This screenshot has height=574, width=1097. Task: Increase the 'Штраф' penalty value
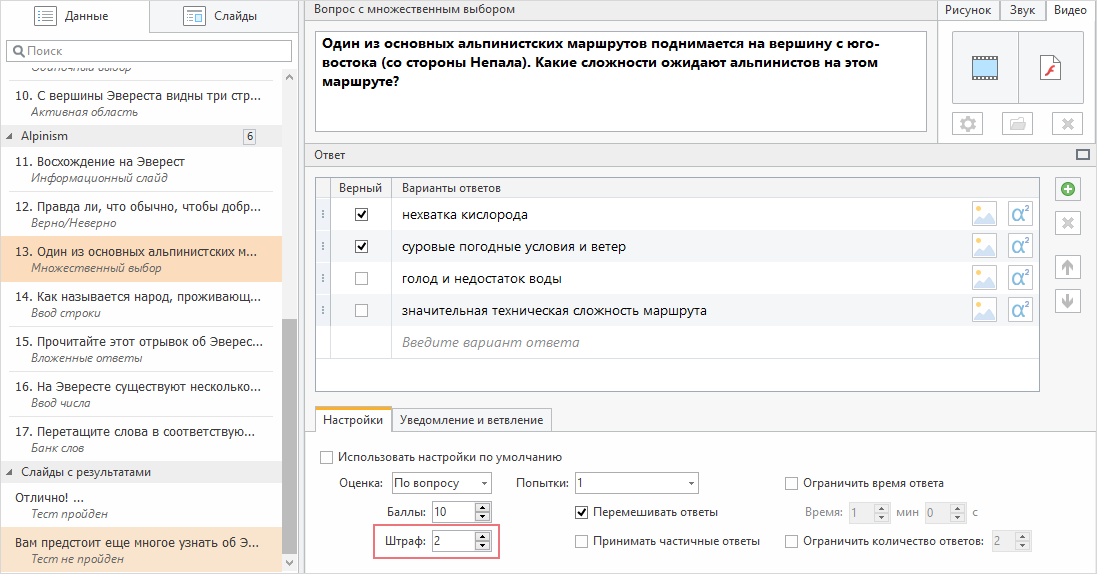tap(483, 536)
